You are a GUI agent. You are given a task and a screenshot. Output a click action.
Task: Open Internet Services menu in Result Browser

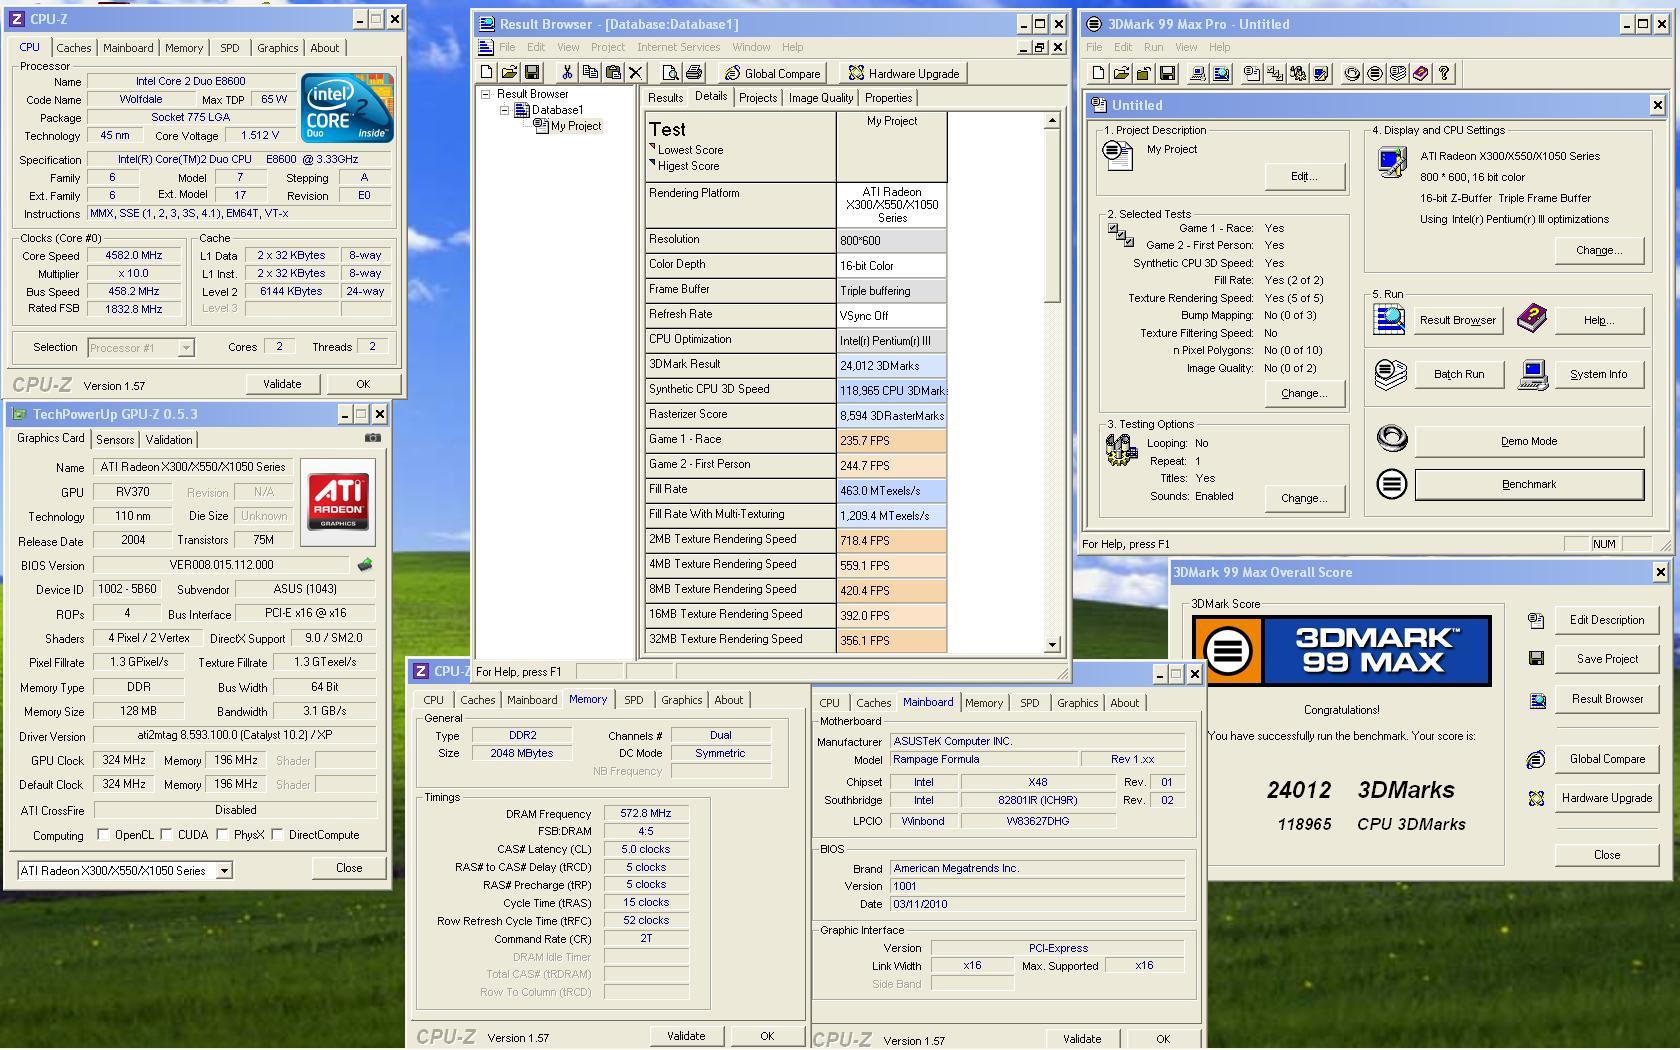678,47
